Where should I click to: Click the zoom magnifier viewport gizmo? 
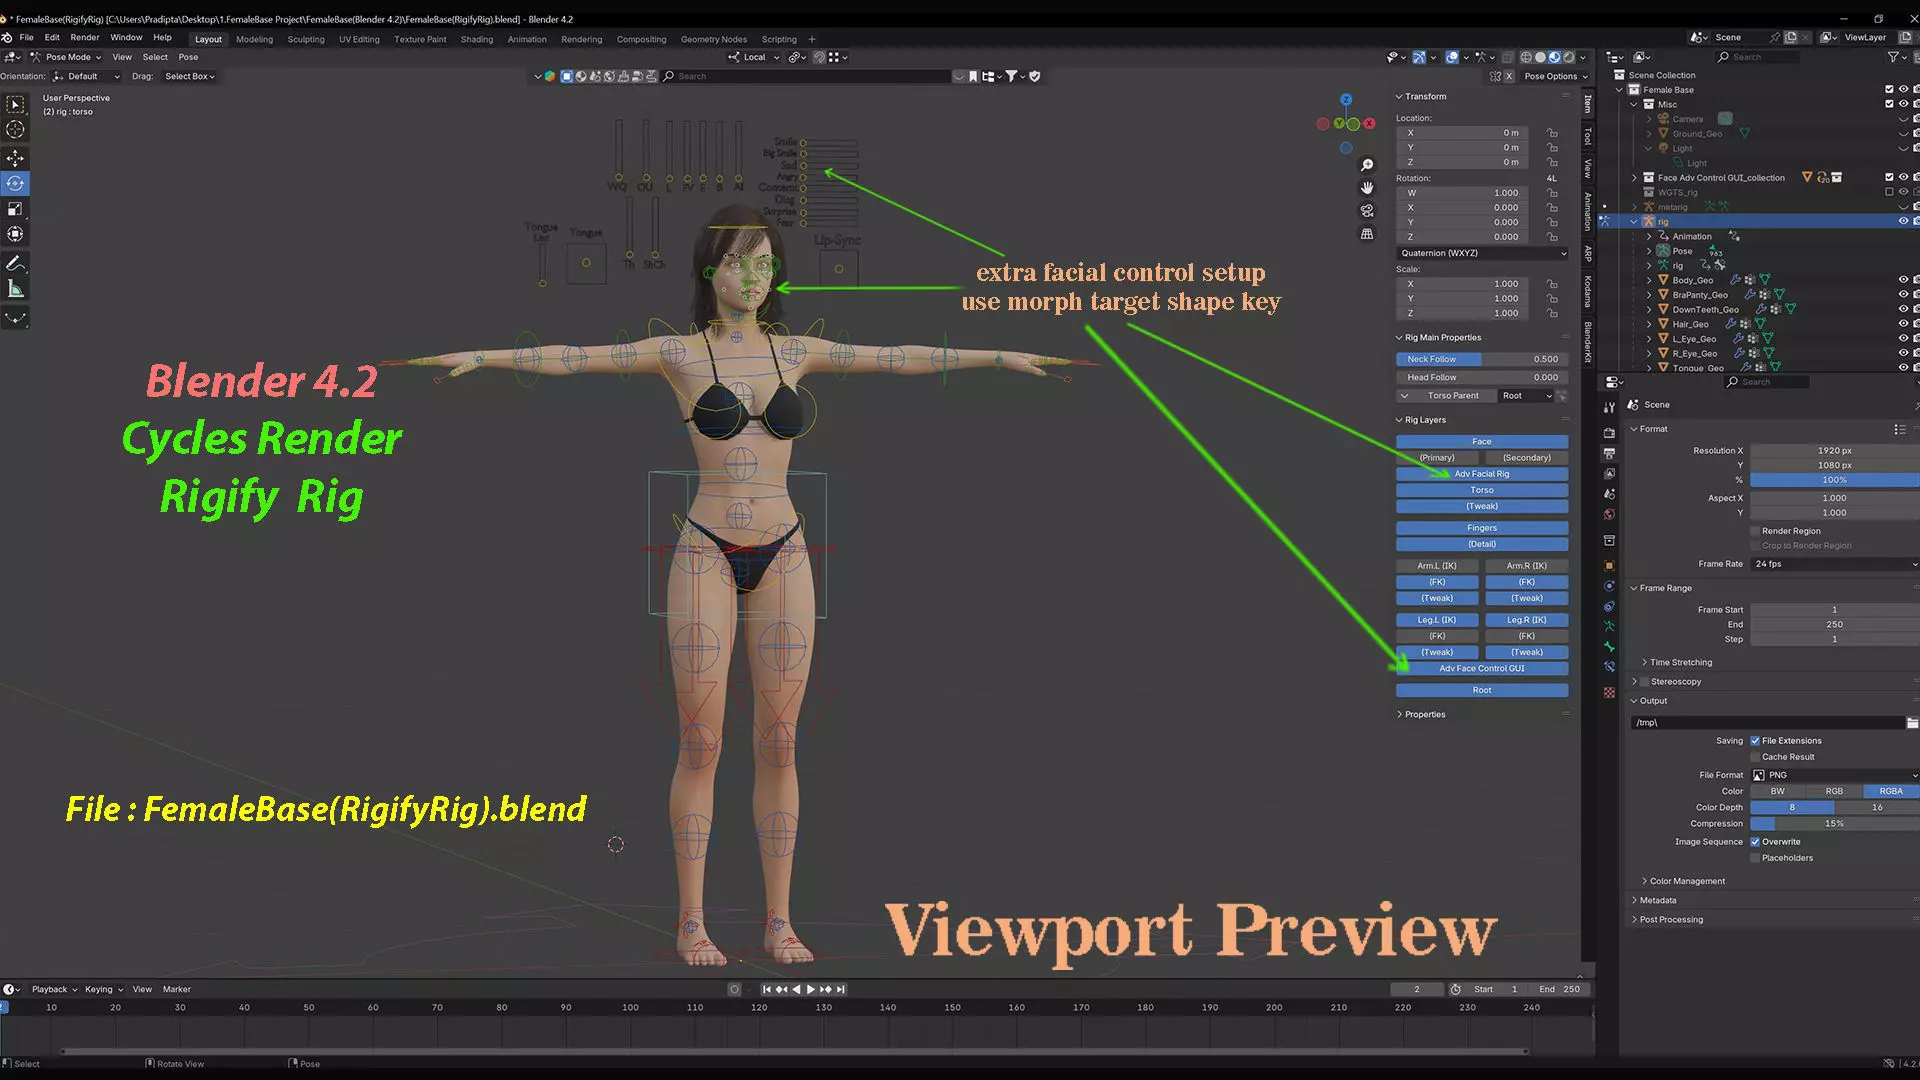click(x=1367, y=165)
